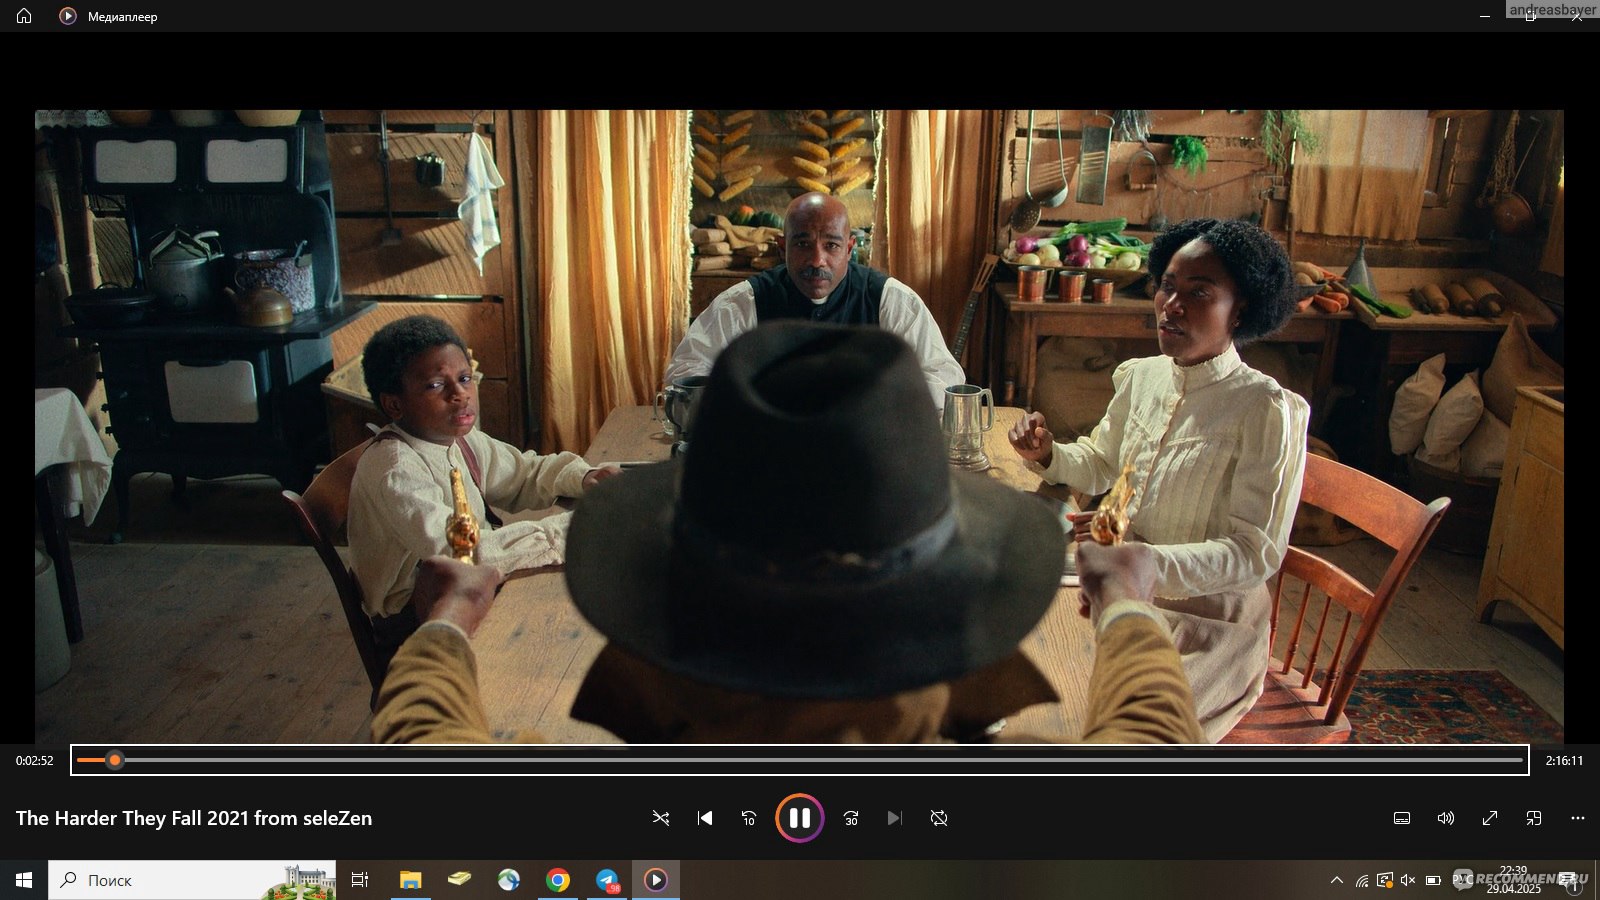Click the Поиск taskbar search box
This screenshot has height=900, width=1600.
tap(192, 880)
